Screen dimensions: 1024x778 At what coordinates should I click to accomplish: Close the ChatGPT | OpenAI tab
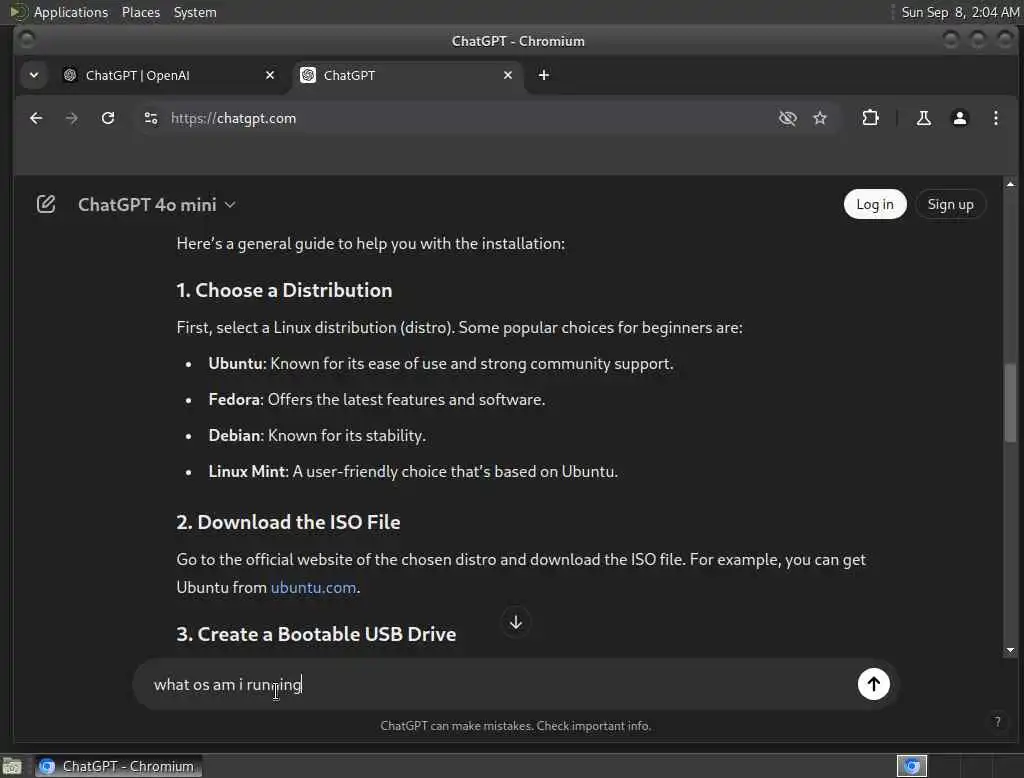pyautogui.click(x=270, y=75)
